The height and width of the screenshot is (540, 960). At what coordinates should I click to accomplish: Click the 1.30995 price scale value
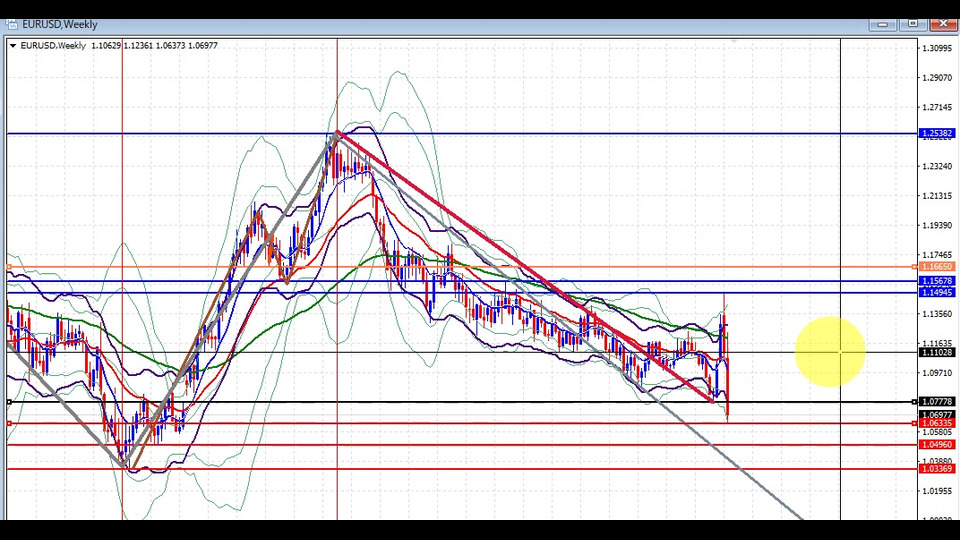pyautogui.click(x=937, y=48)
